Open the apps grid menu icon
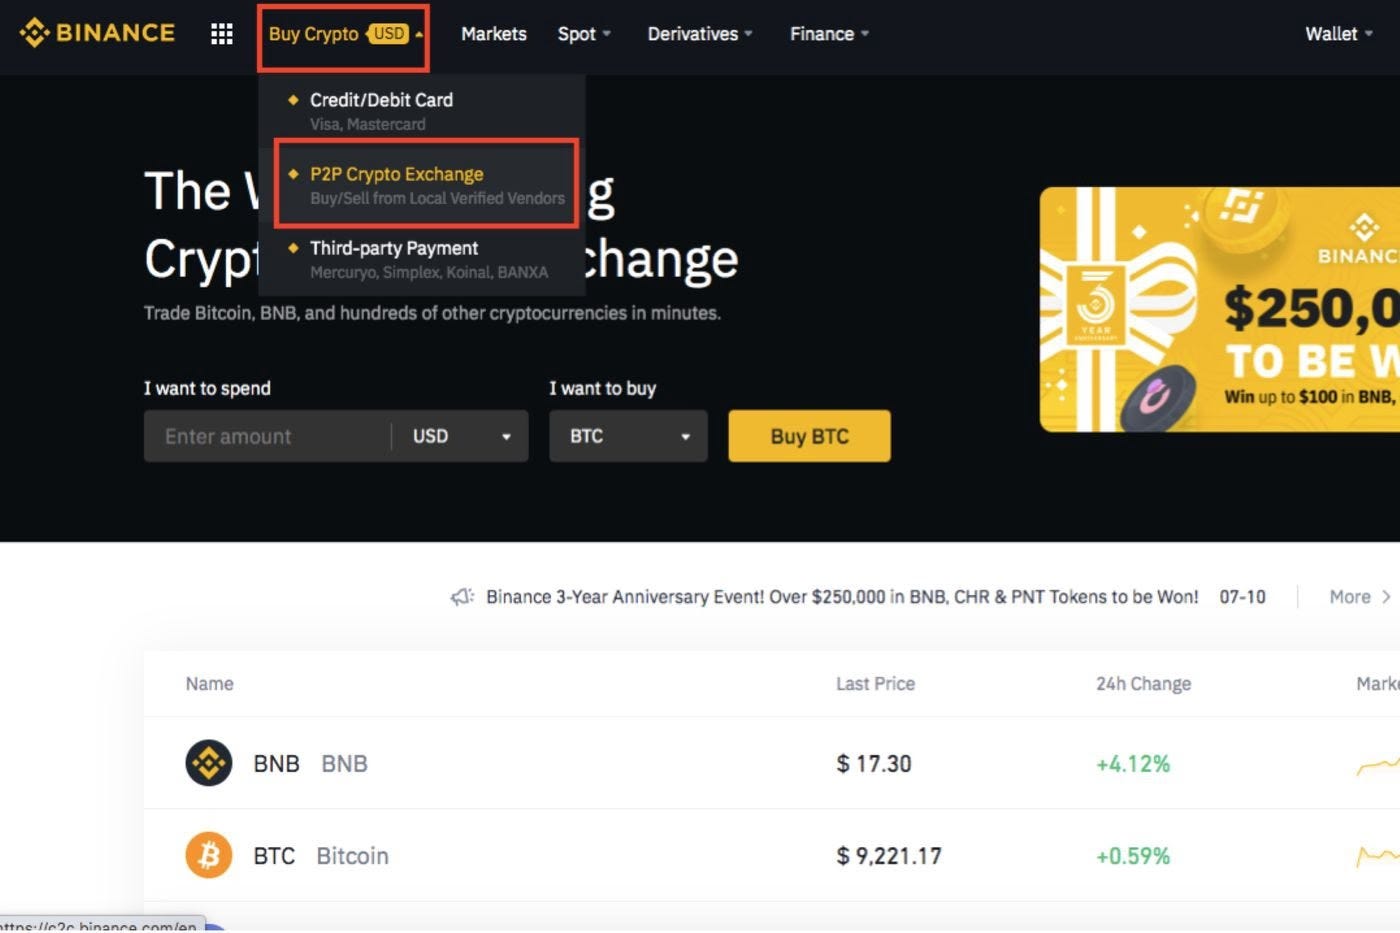This screenshot has width=1400, height=933. tap(222, 34)
